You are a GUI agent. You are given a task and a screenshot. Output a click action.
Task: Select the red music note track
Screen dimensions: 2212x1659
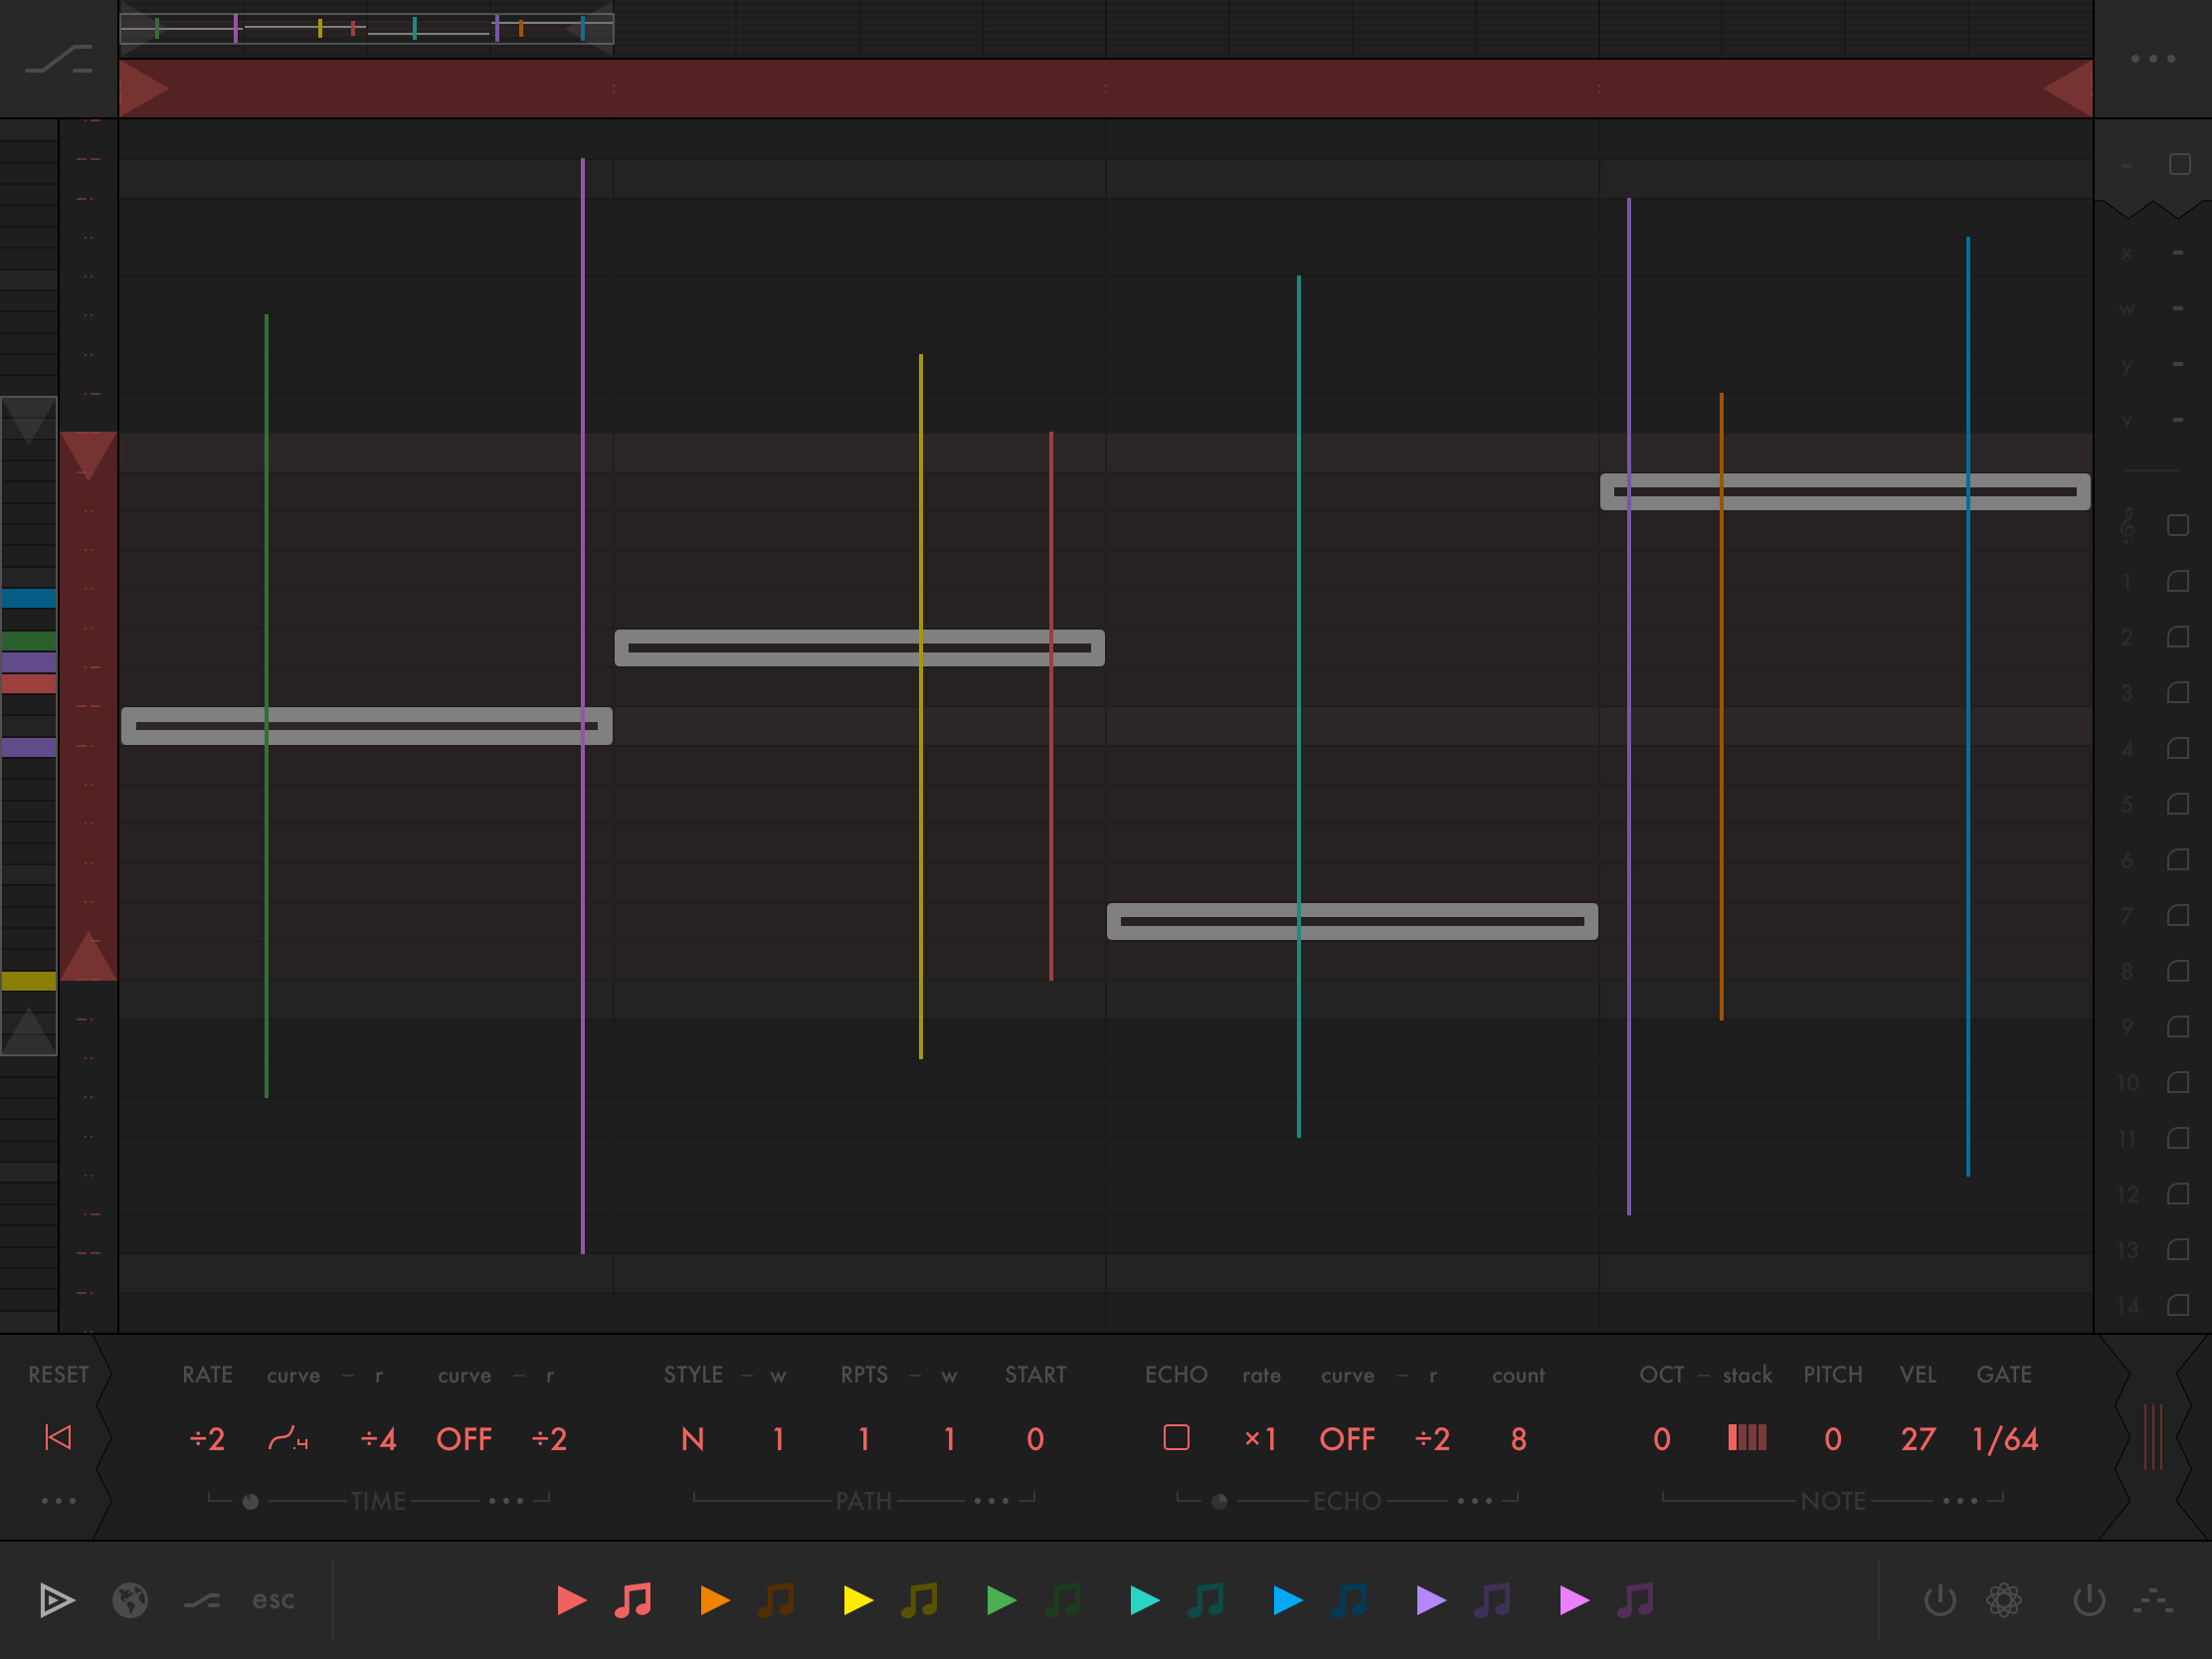[633, 1600]
